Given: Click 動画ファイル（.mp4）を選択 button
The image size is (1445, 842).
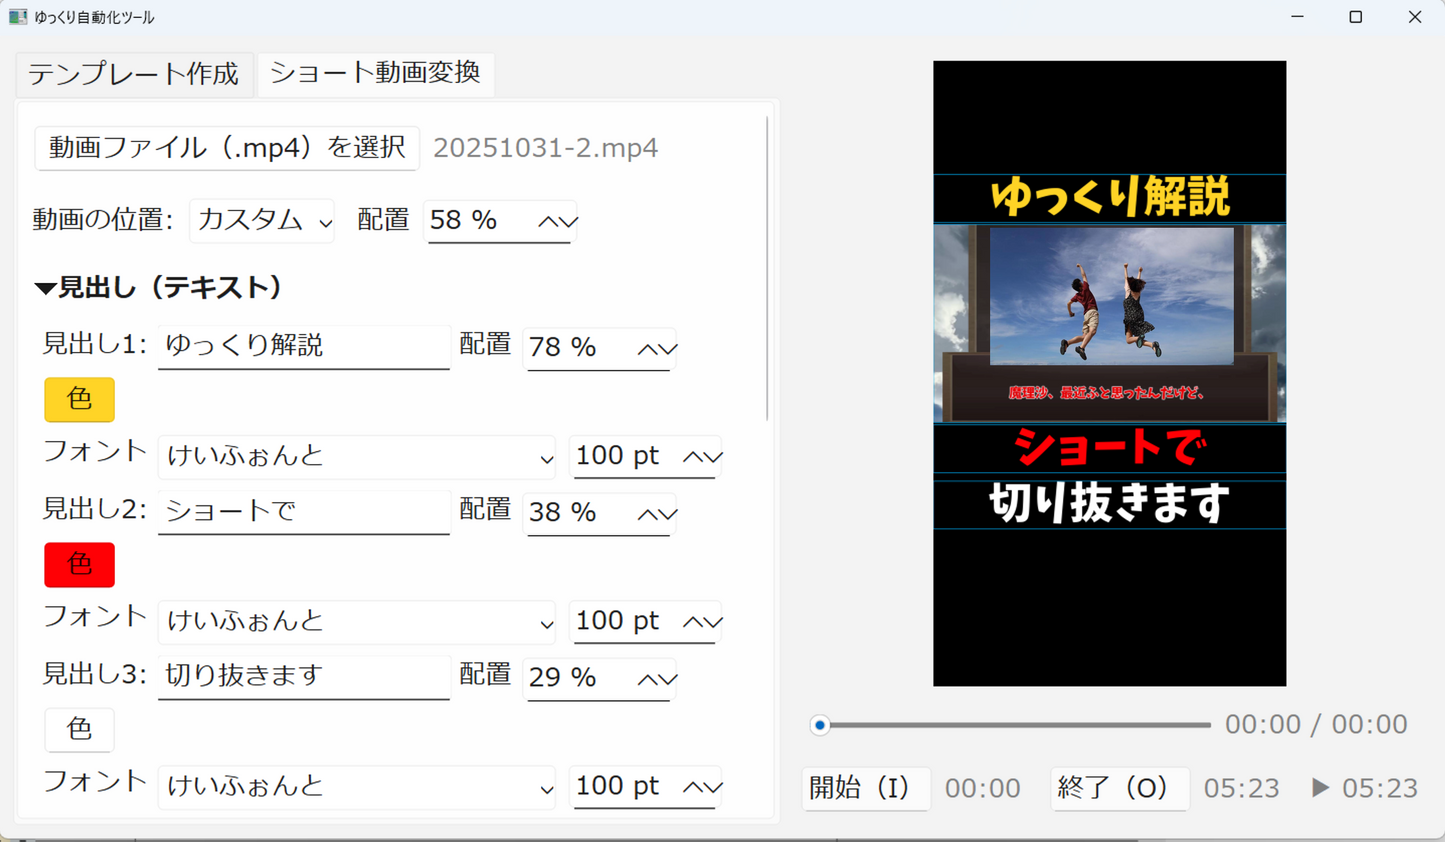Looking at the screenshot, I should pos(226,148).
